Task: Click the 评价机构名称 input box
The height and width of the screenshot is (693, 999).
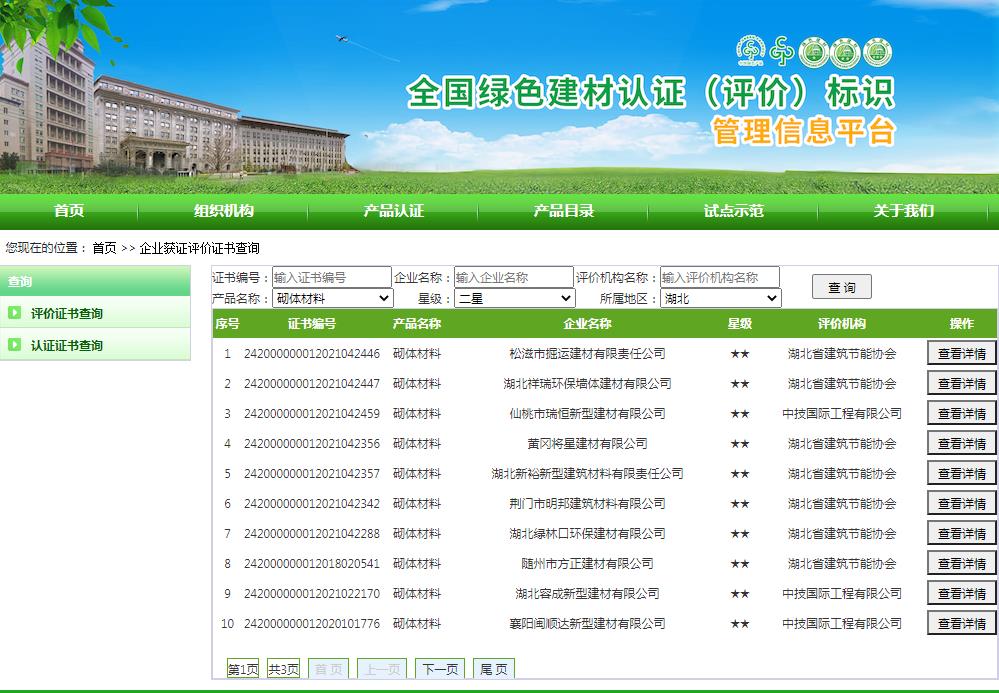Action: (x=719, y=277)
